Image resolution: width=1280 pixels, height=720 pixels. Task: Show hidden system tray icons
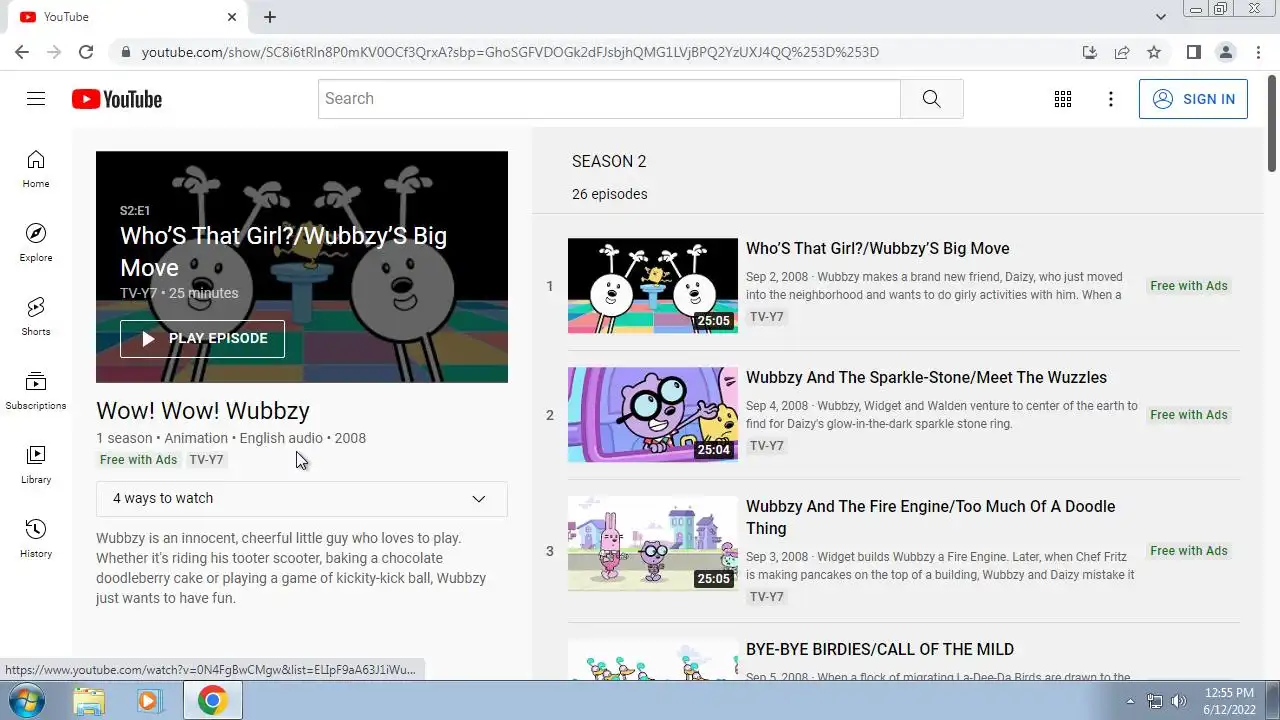click(x=1130, y=701)
